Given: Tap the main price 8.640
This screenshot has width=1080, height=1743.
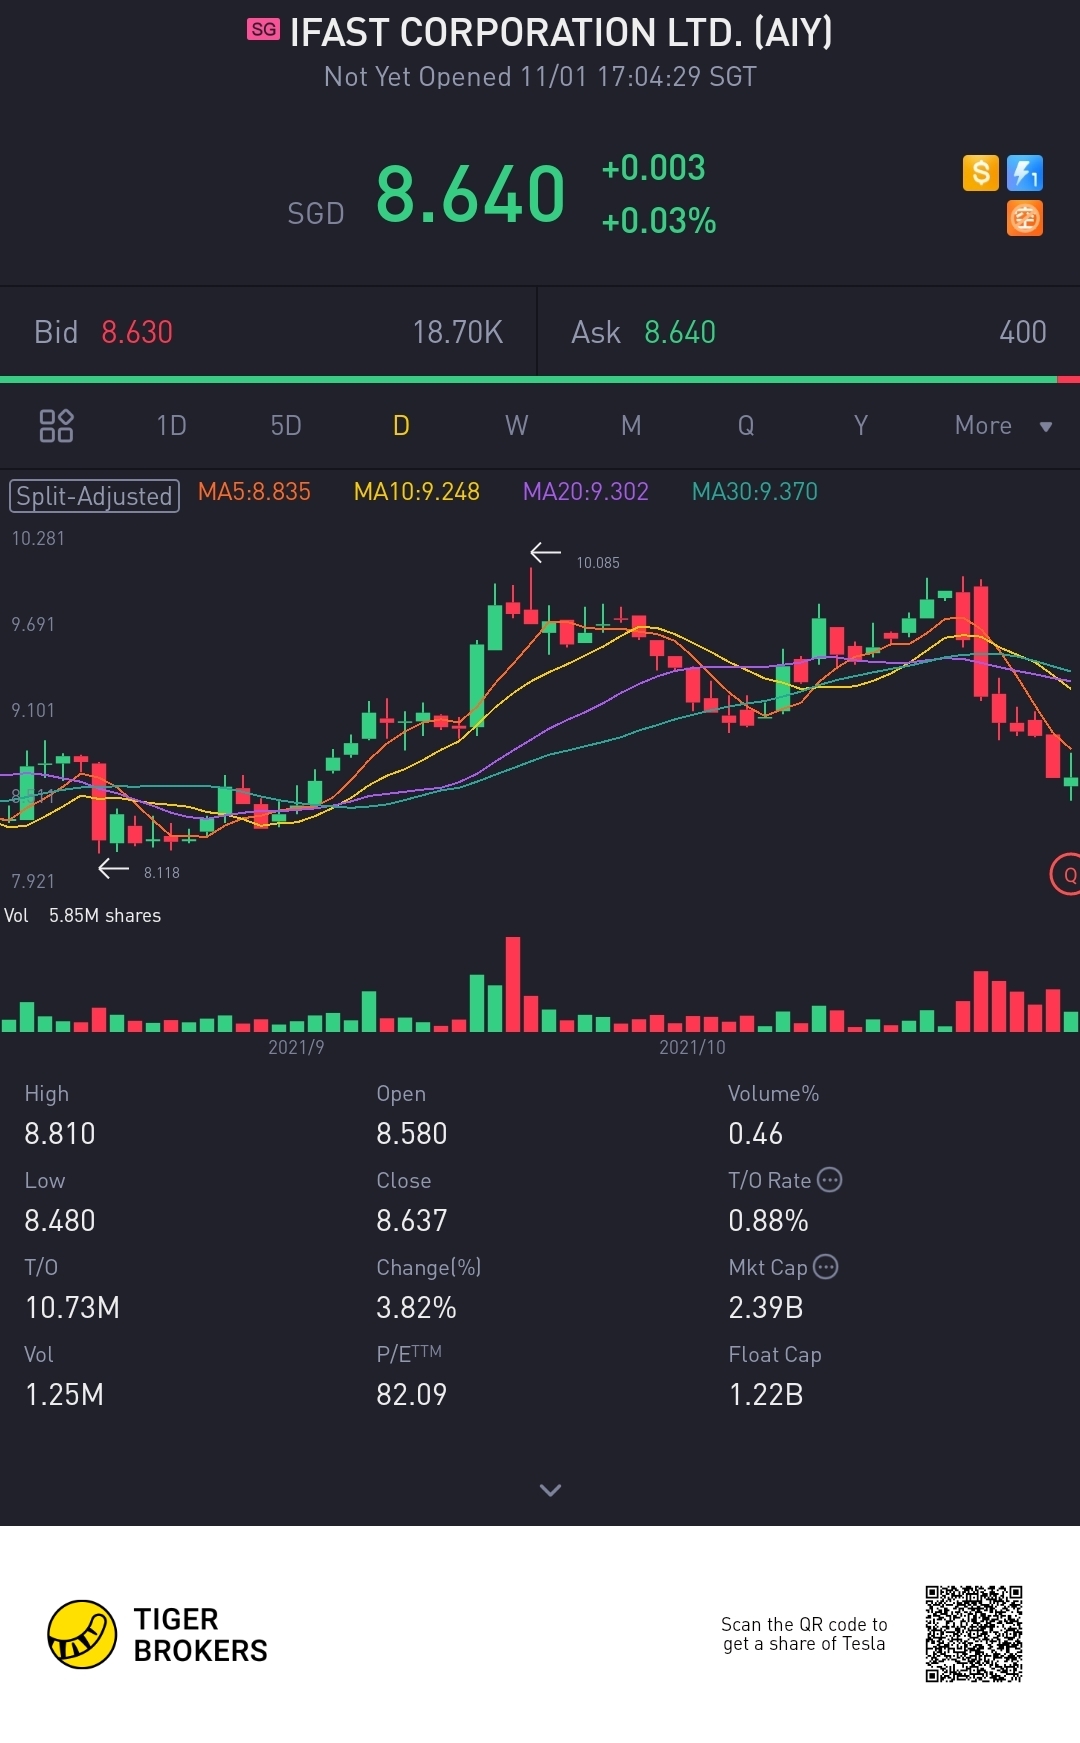Looking at the screenshot, I should [470, 194].
